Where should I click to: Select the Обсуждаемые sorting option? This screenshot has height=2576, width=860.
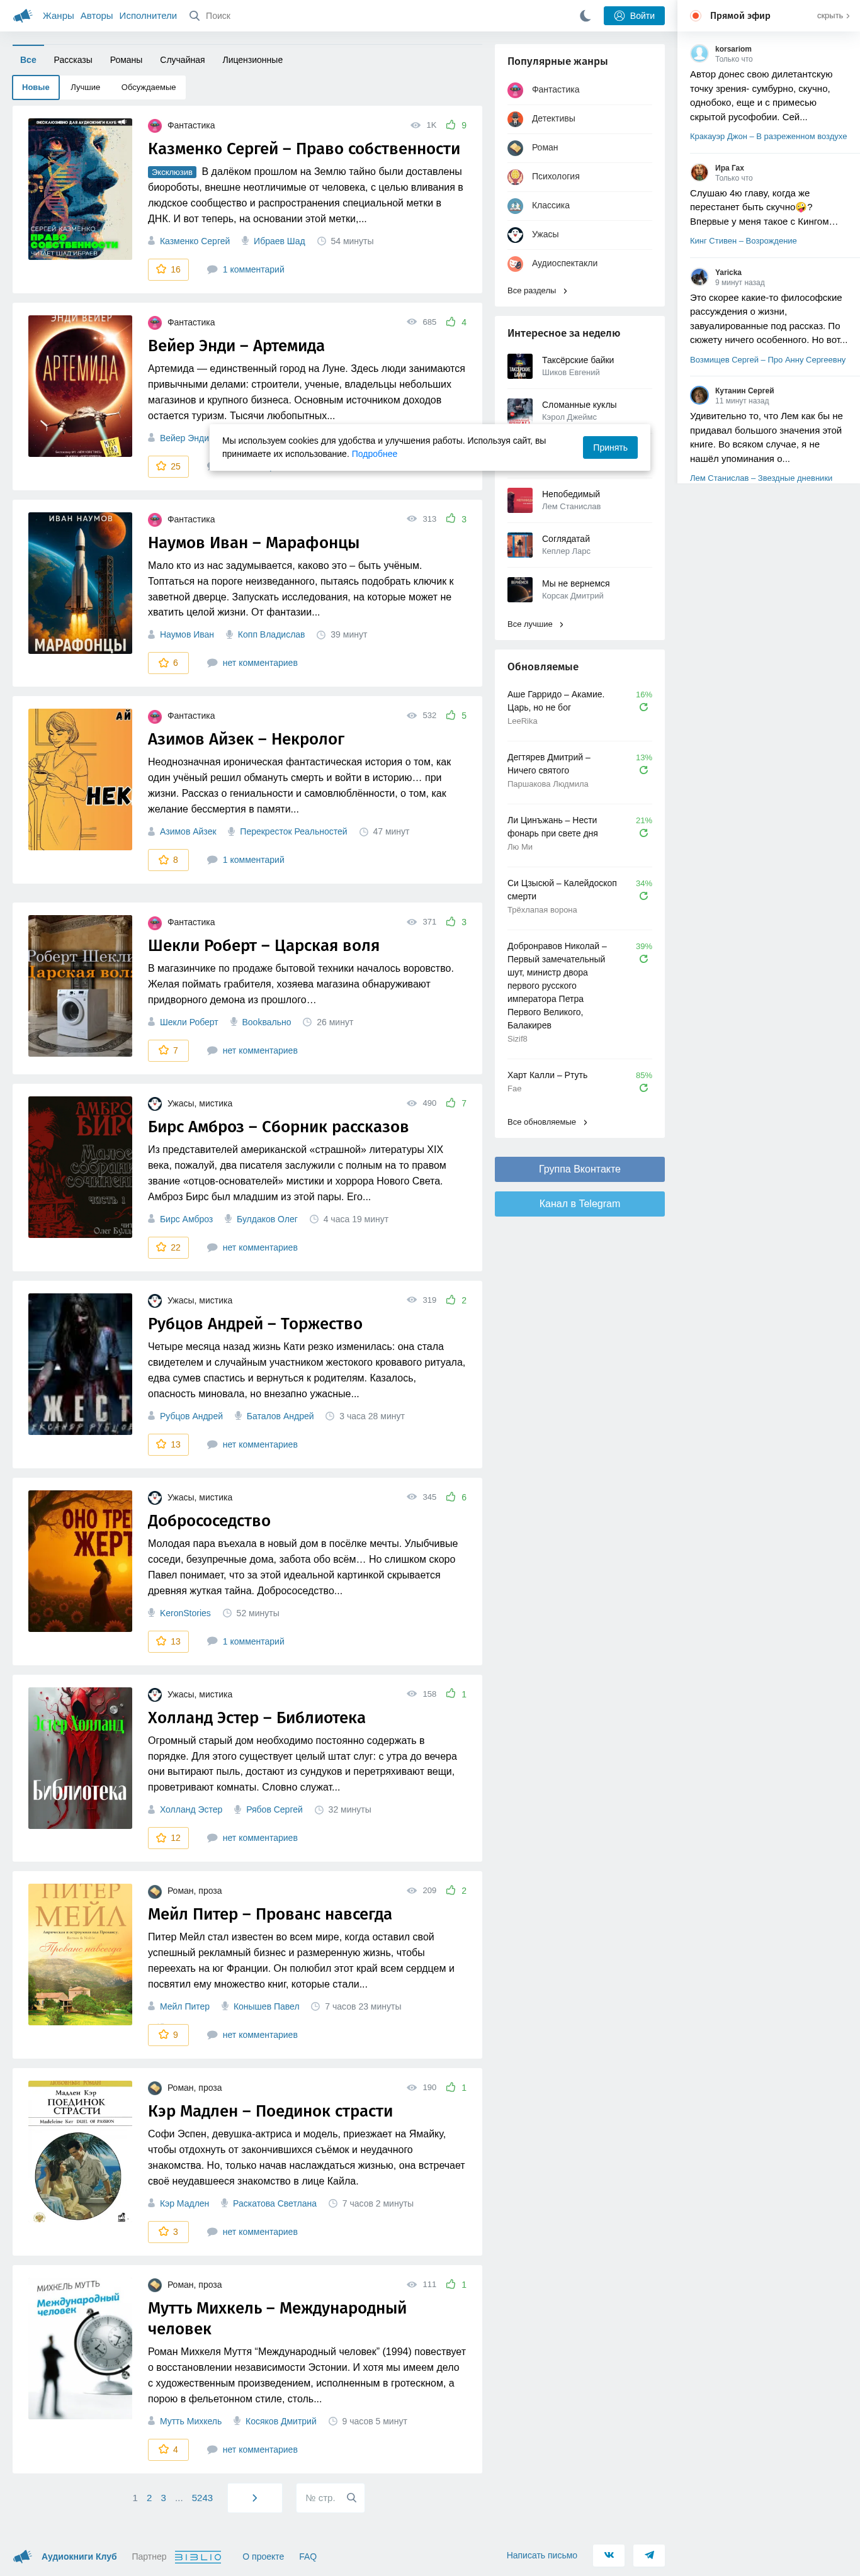pyautogui.click(x=148, y=87)
